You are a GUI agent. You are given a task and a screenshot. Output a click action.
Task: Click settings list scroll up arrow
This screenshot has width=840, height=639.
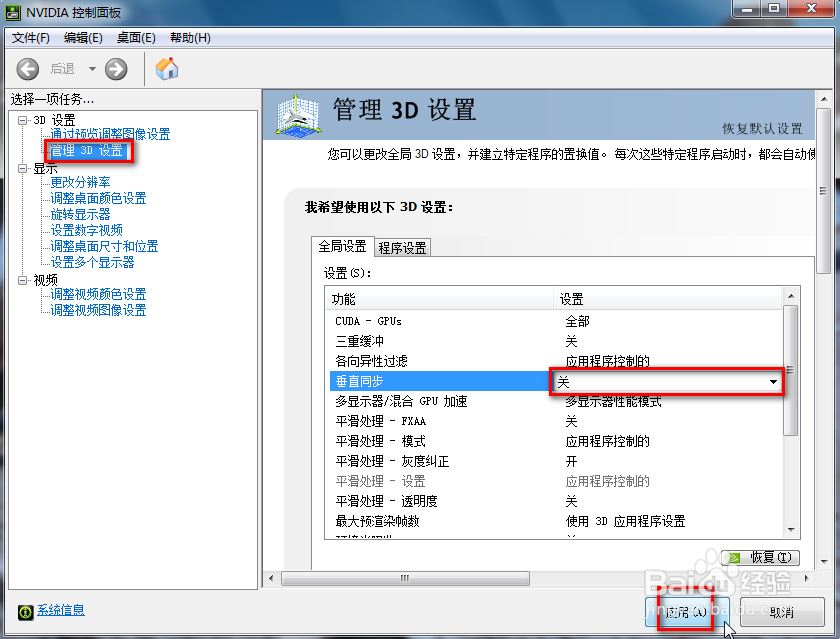tap(791, 296)
